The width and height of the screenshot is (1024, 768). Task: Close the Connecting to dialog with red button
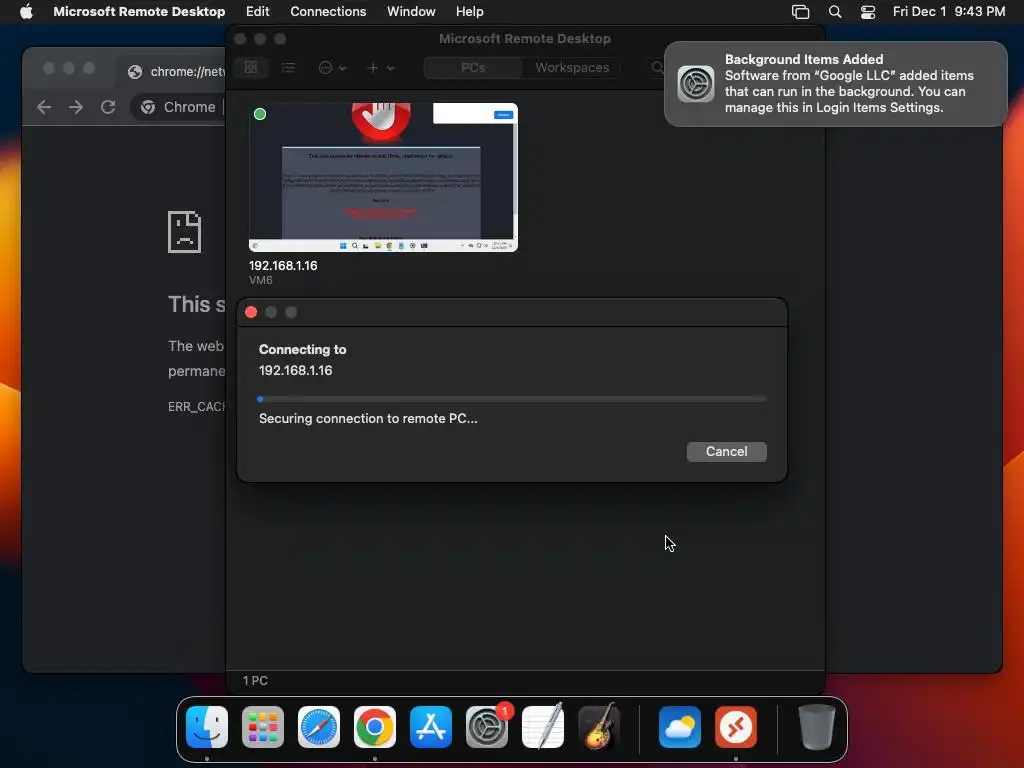[x=251, y=312]
